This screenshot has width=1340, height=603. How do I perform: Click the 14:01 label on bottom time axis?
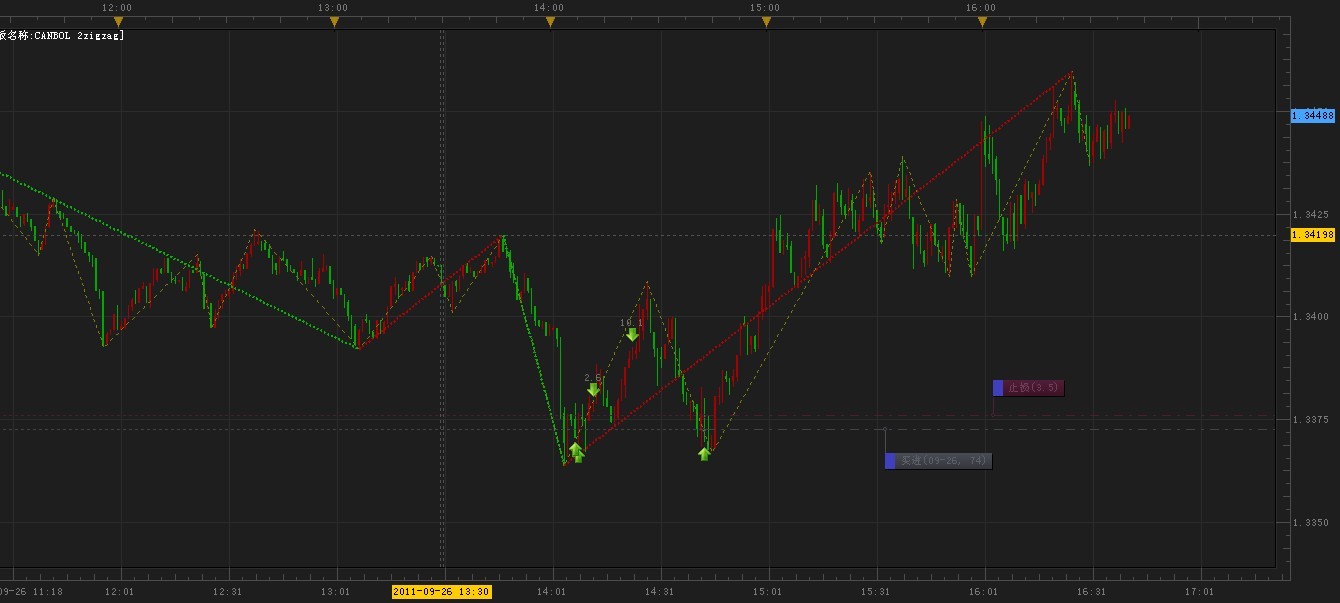tap(552, 592)
